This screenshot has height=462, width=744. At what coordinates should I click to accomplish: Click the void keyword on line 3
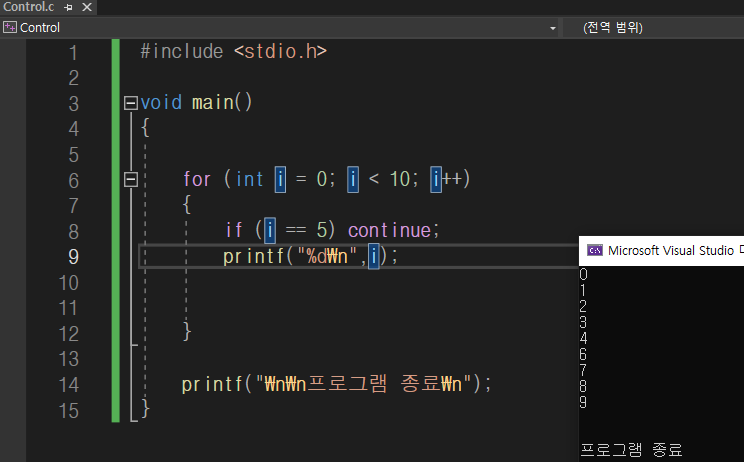pos(161,102)
